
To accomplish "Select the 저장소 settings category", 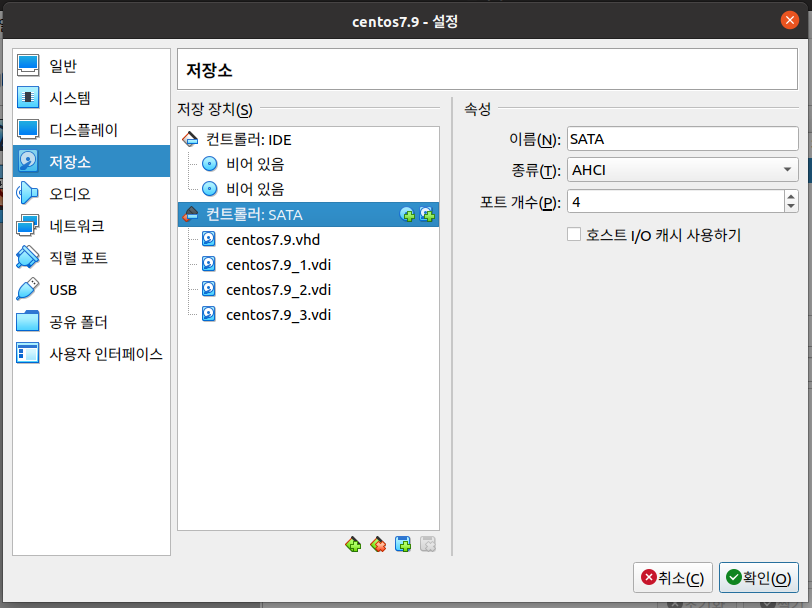I will coord(91,161).
